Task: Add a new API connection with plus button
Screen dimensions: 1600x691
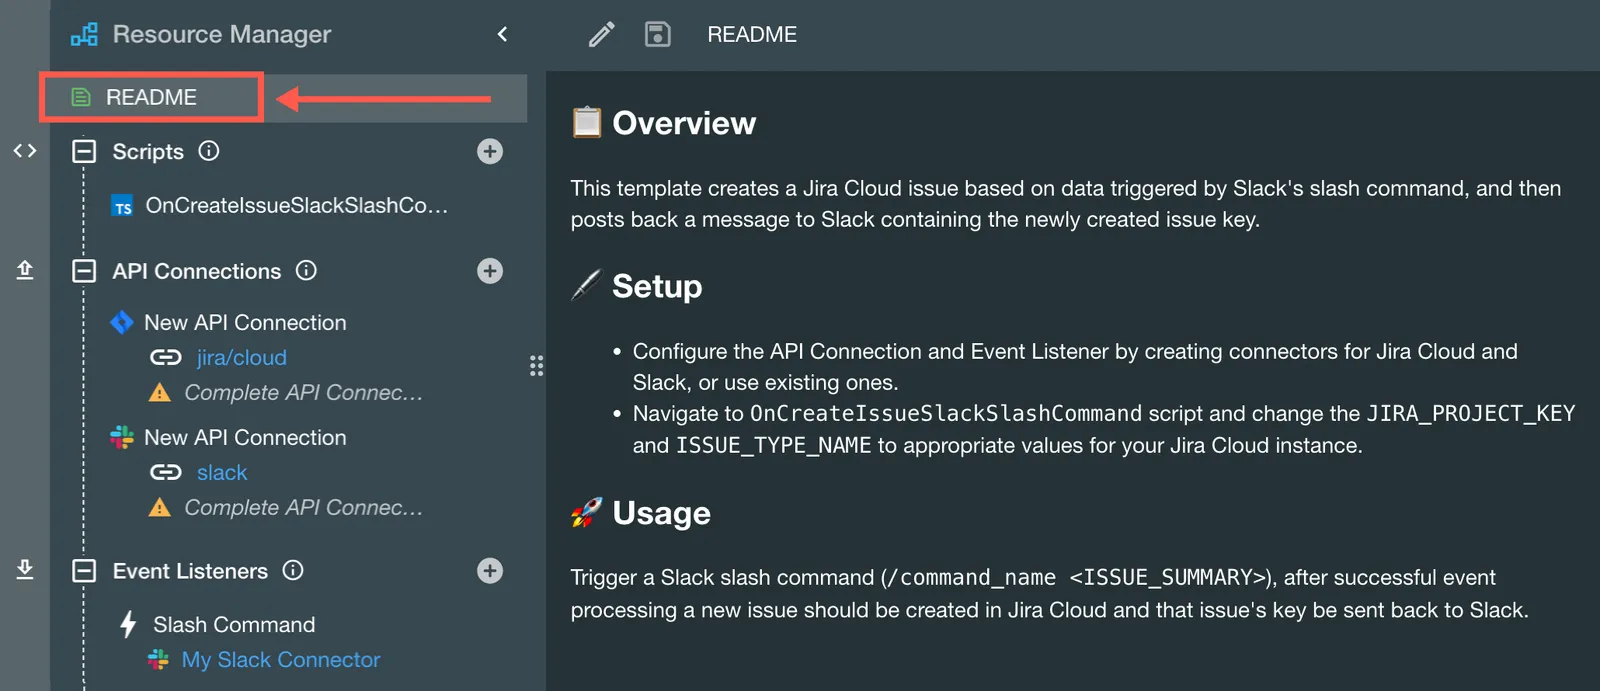Action: (490, 271)
